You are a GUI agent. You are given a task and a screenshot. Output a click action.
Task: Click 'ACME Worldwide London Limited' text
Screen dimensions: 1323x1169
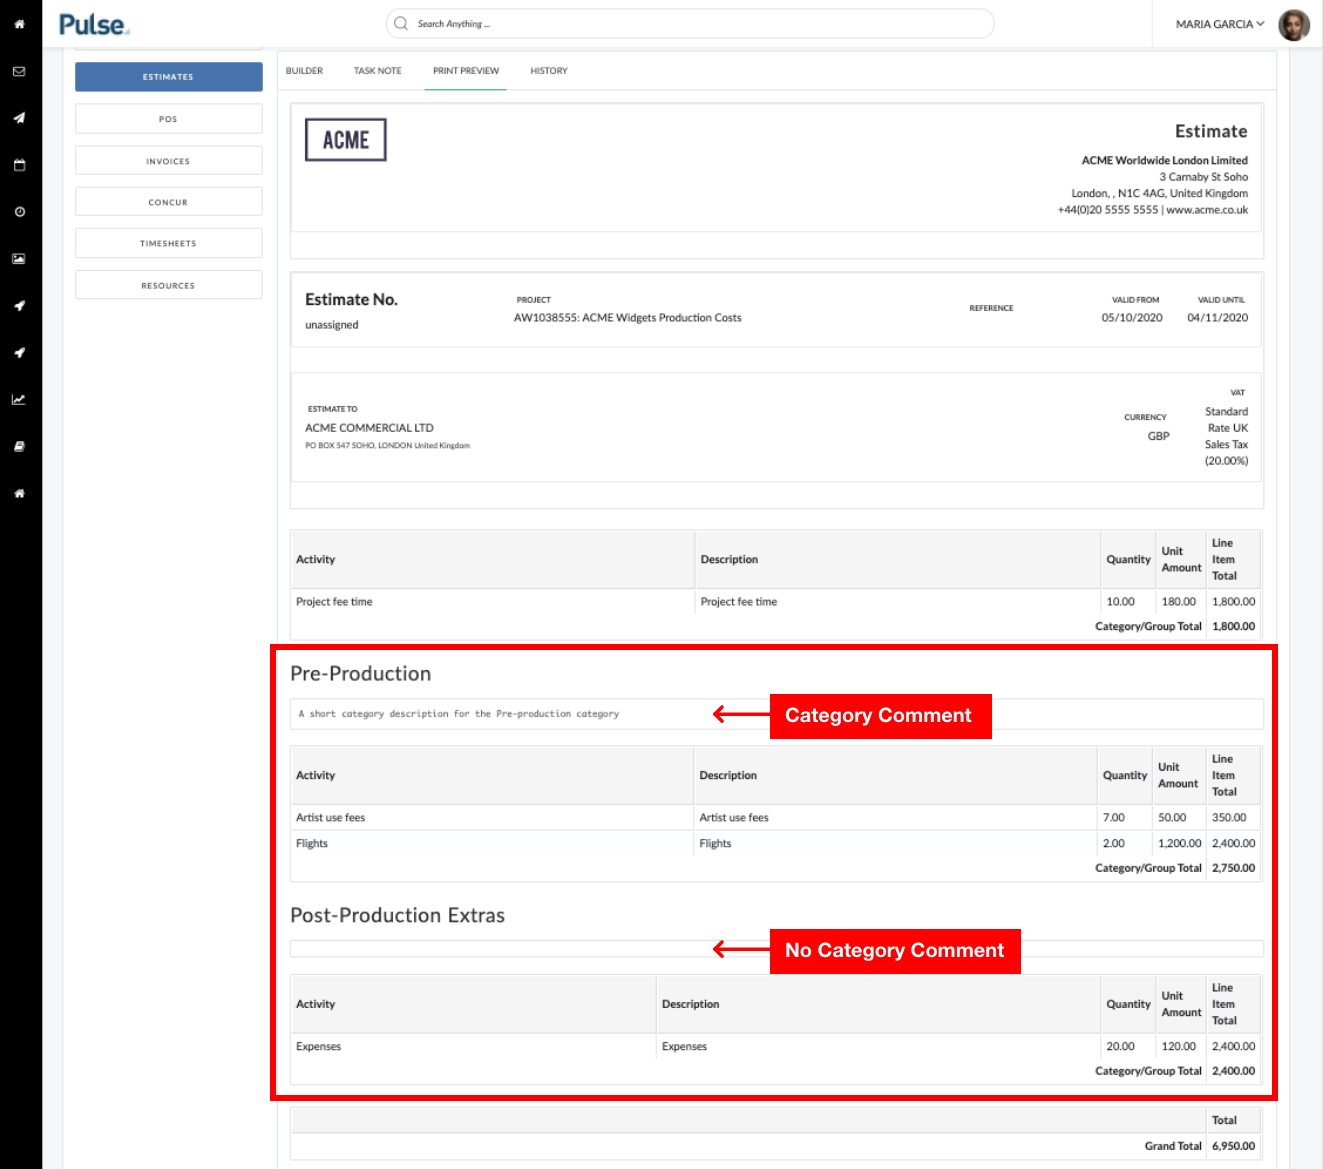click(1164, 160)
